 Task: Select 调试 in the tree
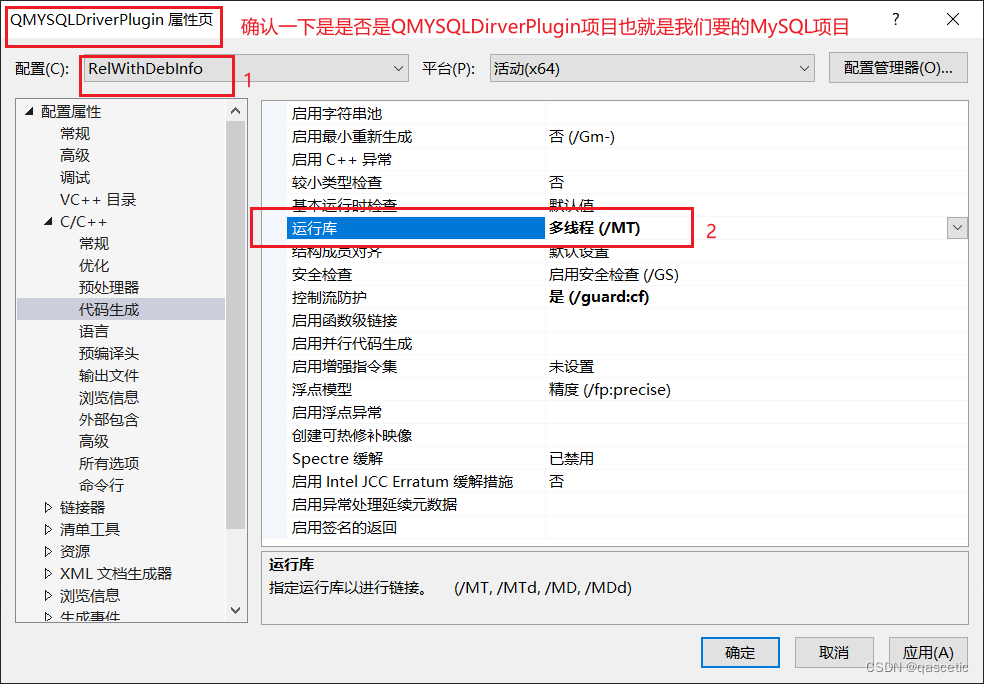pos(75,178)
